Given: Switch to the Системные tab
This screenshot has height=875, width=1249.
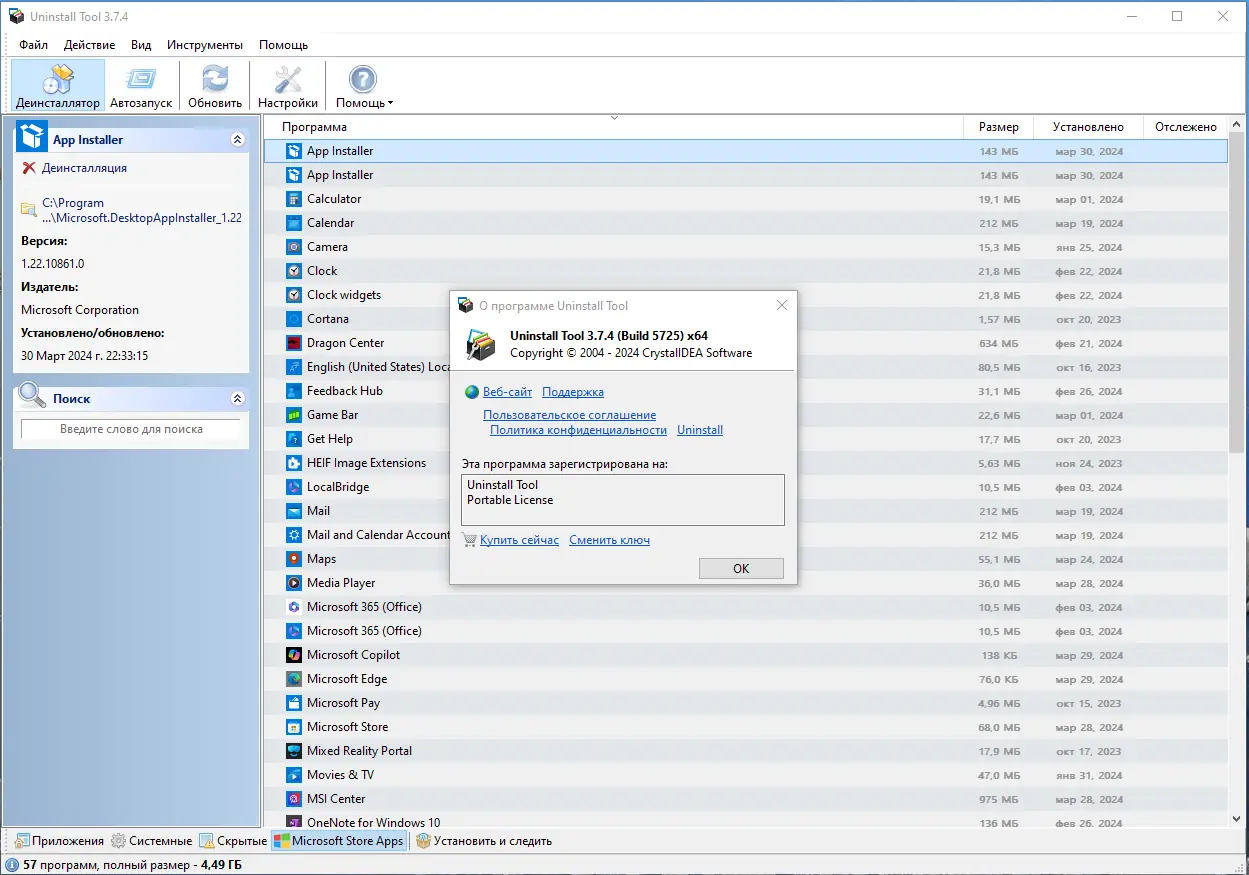Looking at the screenshot, I should tap(151, 841).
